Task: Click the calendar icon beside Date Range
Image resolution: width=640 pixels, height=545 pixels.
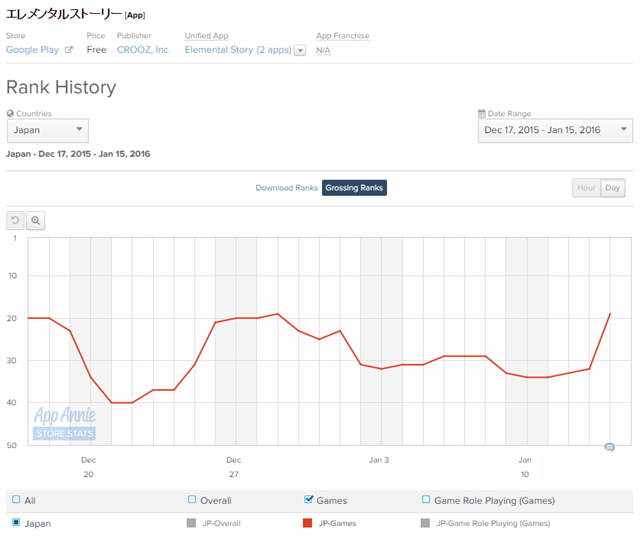Action: click(x=482, y=114)
